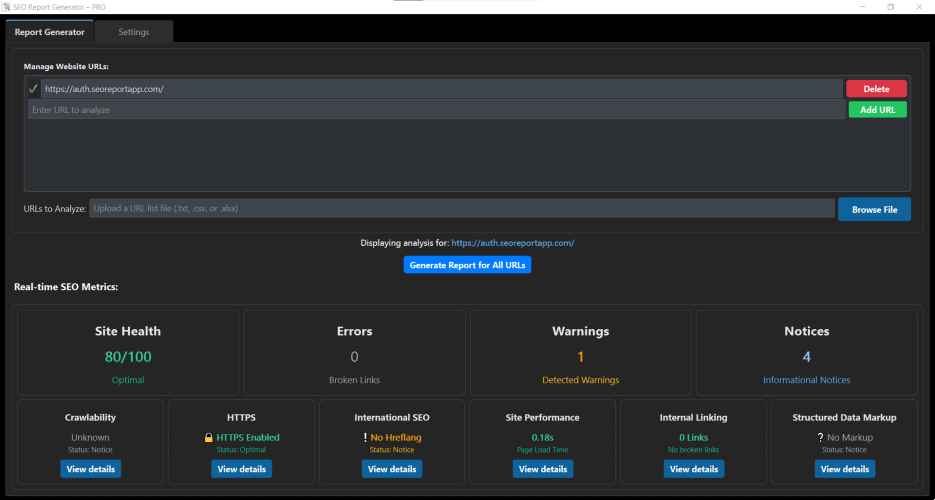The height and width of the screenshot is (500, 935).
Task: Click the URL list file upload field
Action: tap(462, 209)
